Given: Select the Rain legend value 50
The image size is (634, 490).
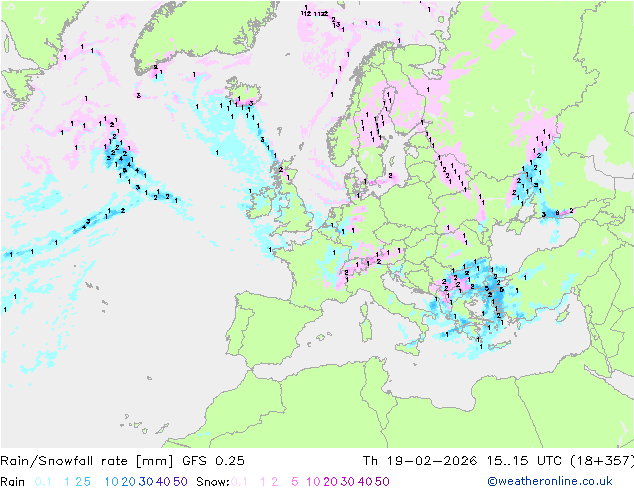Looking at the screenshot, I should click(180, 482).
